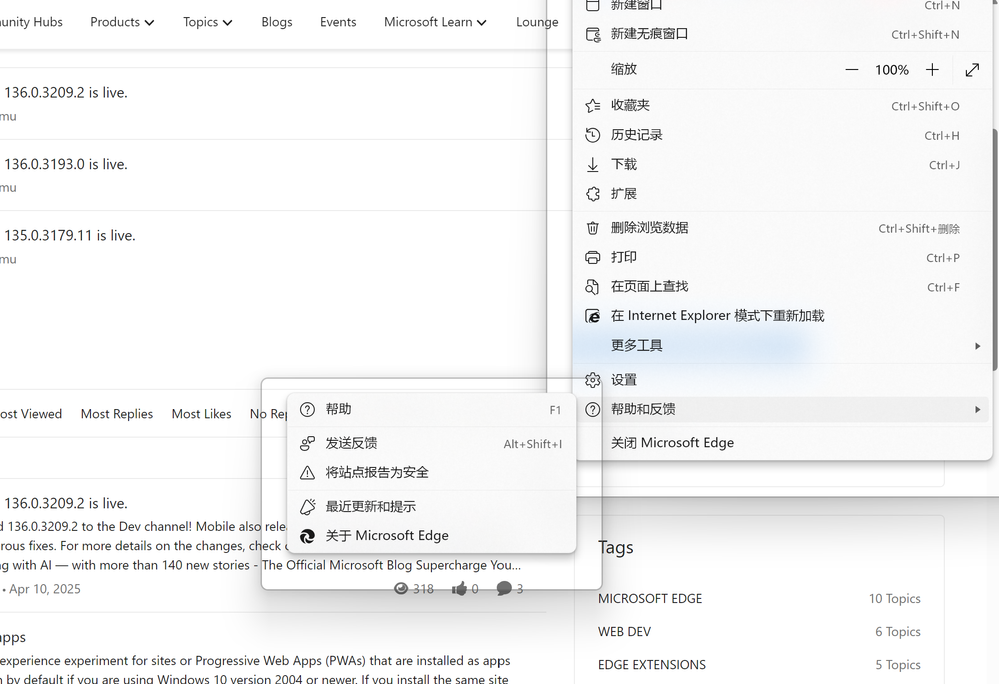Click the warning triangle icon beside 将站点报告为安全
The height and width of the screenshot is (684, 999).
tap(308, 473)
